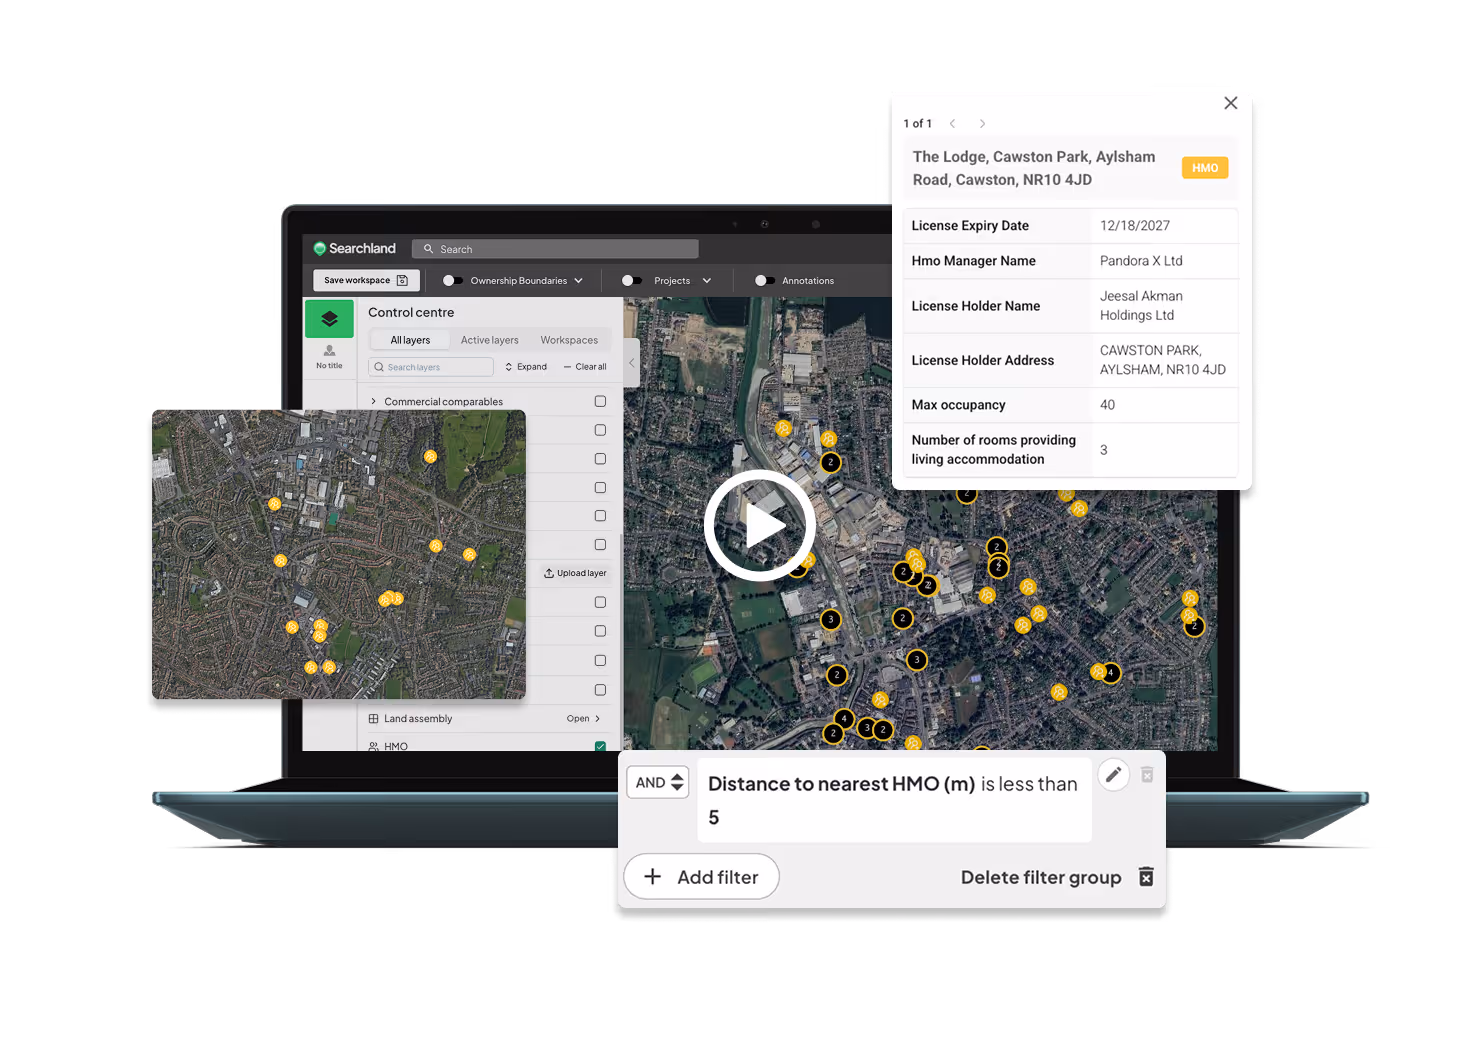
Task: Click the Upload layer icon
Action: [548, 573]
